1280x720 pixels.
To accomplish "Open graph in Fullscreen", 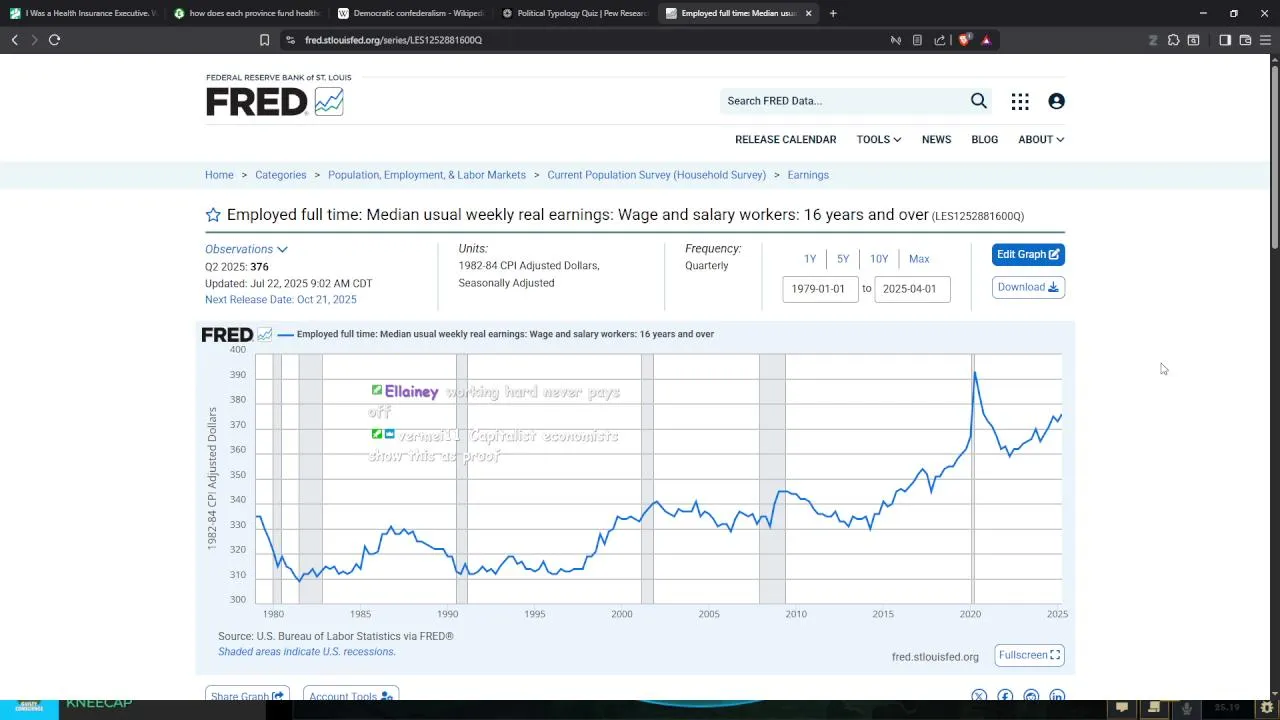I will coord(1029,656).
